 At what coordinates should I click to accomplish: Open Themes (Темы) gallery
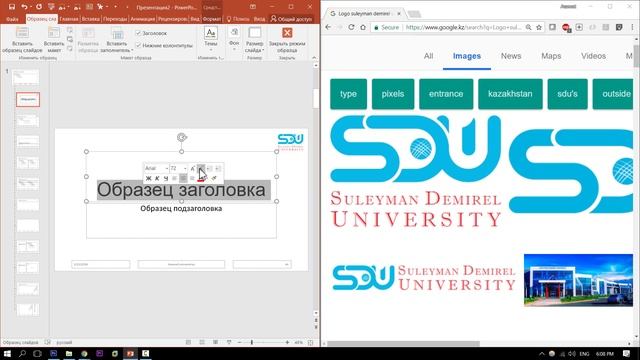click(211, 38)
